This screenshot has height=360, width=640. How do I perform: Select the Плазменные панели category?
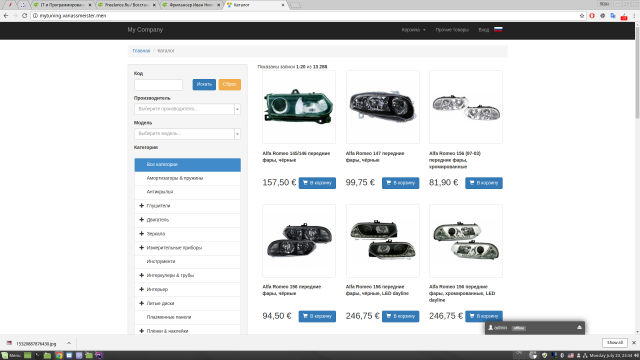click(x=187, y=317)
